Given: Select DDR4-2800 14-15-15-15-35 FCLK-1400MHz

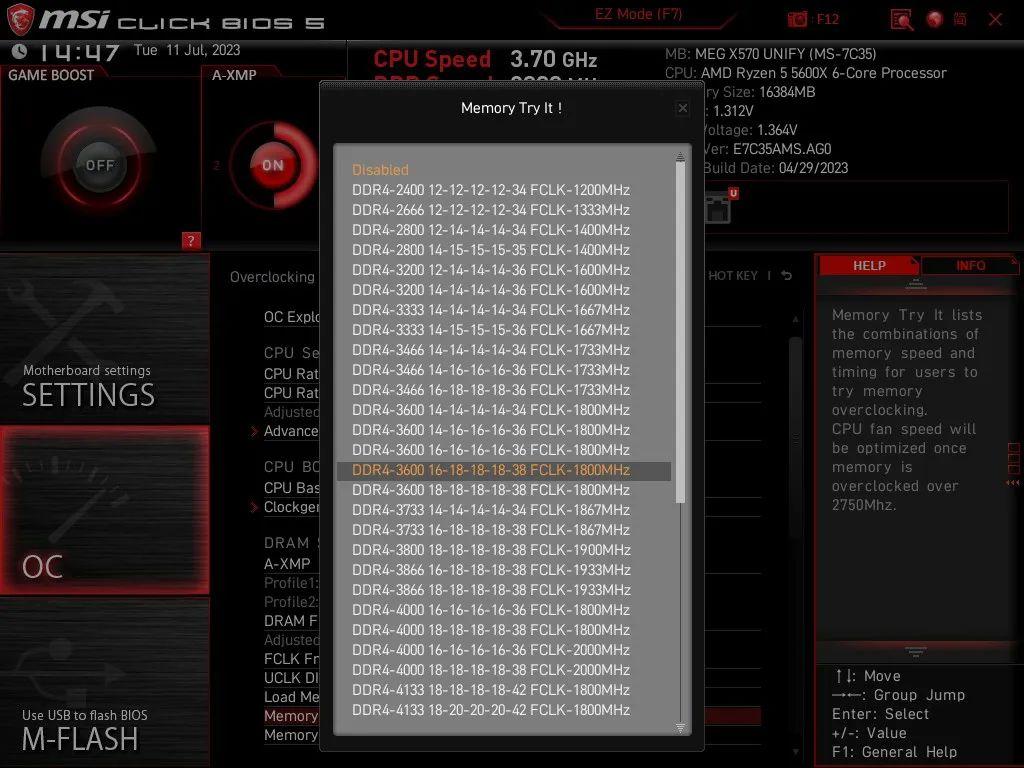Looking at the screenshot, I should tap(490, 250).
